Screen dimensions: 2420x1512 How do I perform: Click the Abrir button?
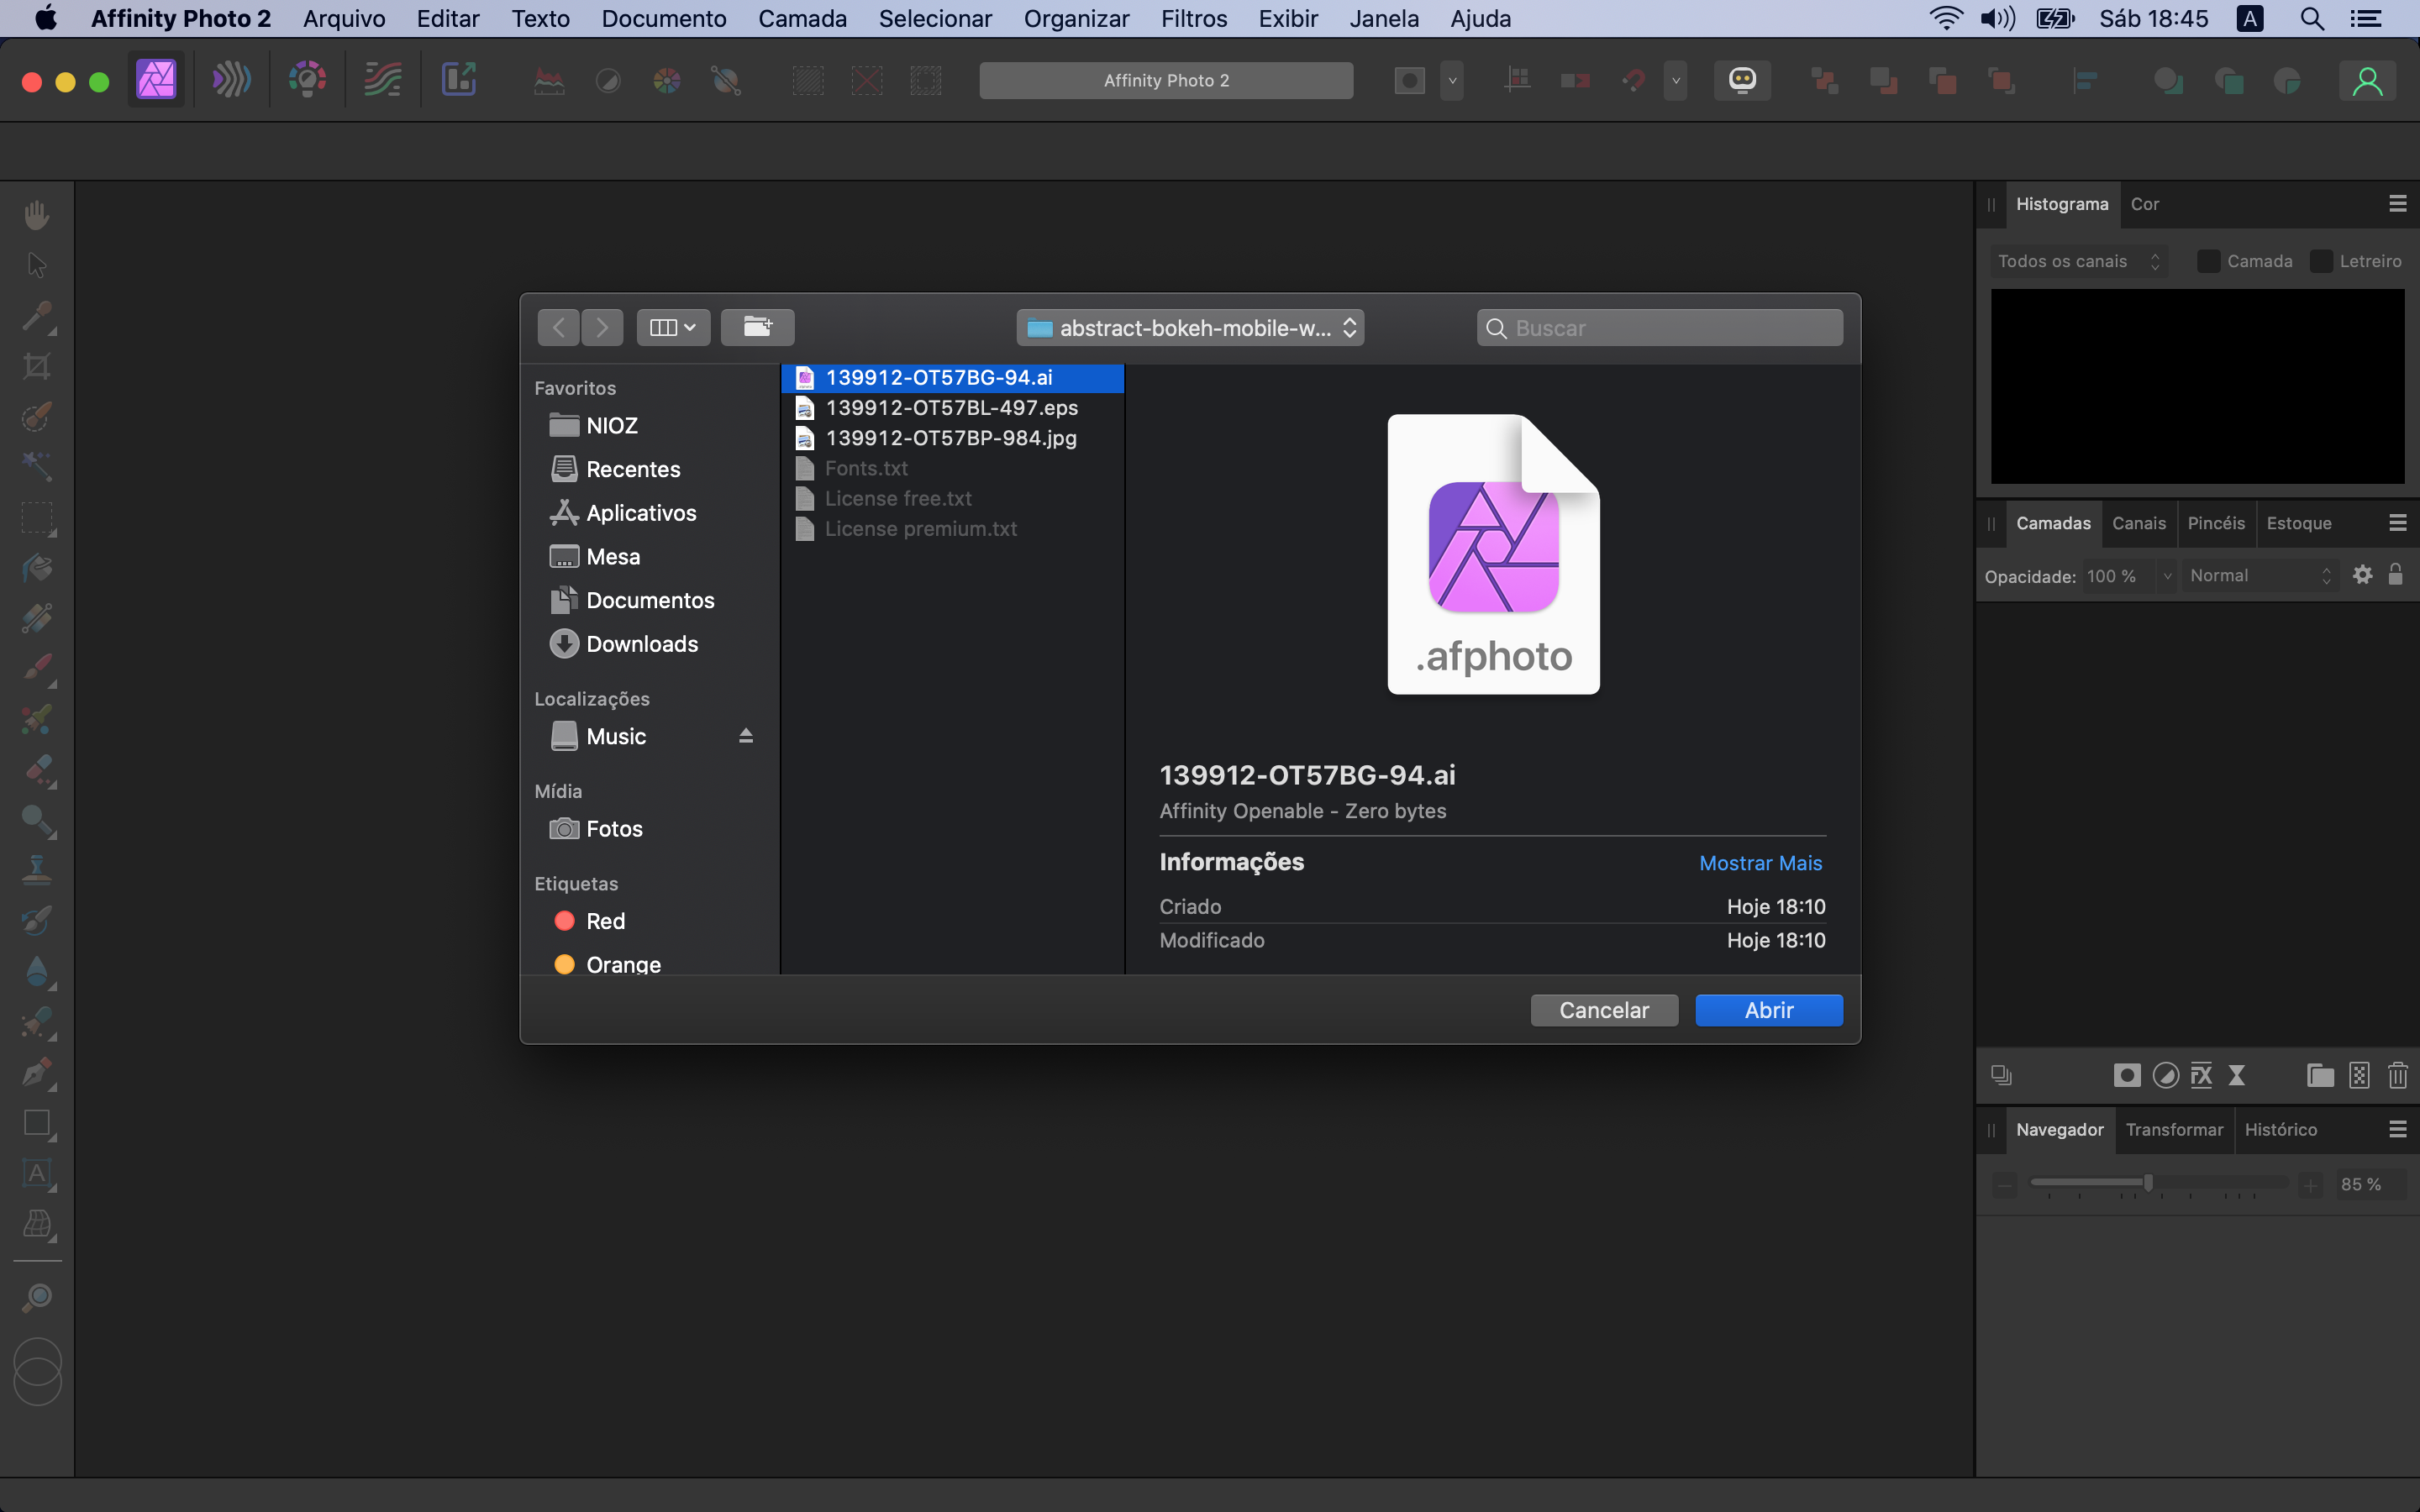1768,1010
